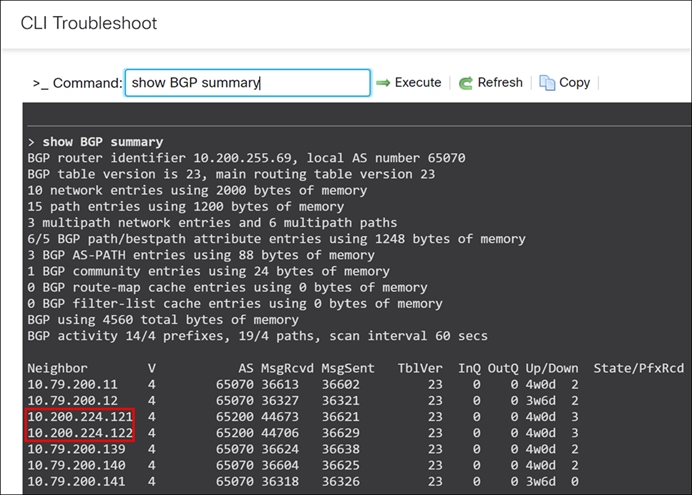
Task: Click neighbor address 10.79.200.141
Action: (76, 480)
